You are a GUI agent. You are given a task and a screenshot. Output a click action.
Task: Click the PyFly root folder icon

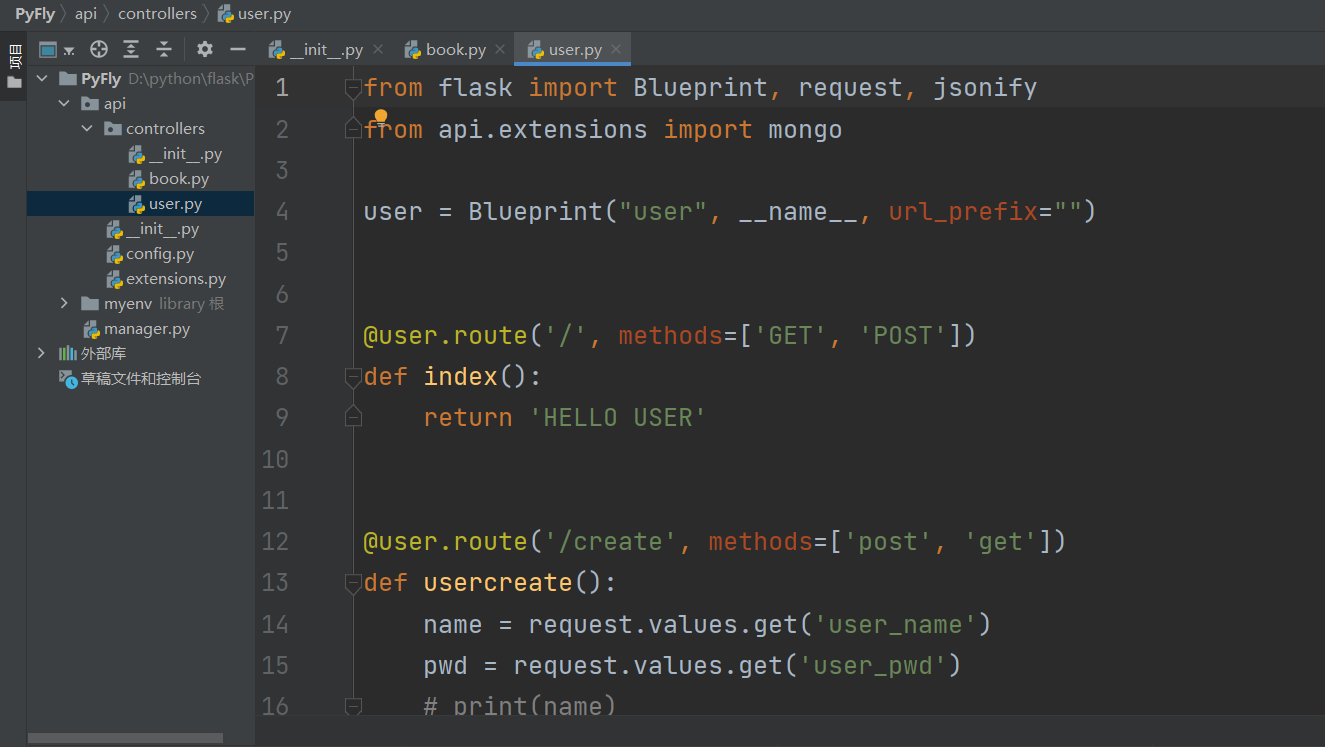[67, 78]
